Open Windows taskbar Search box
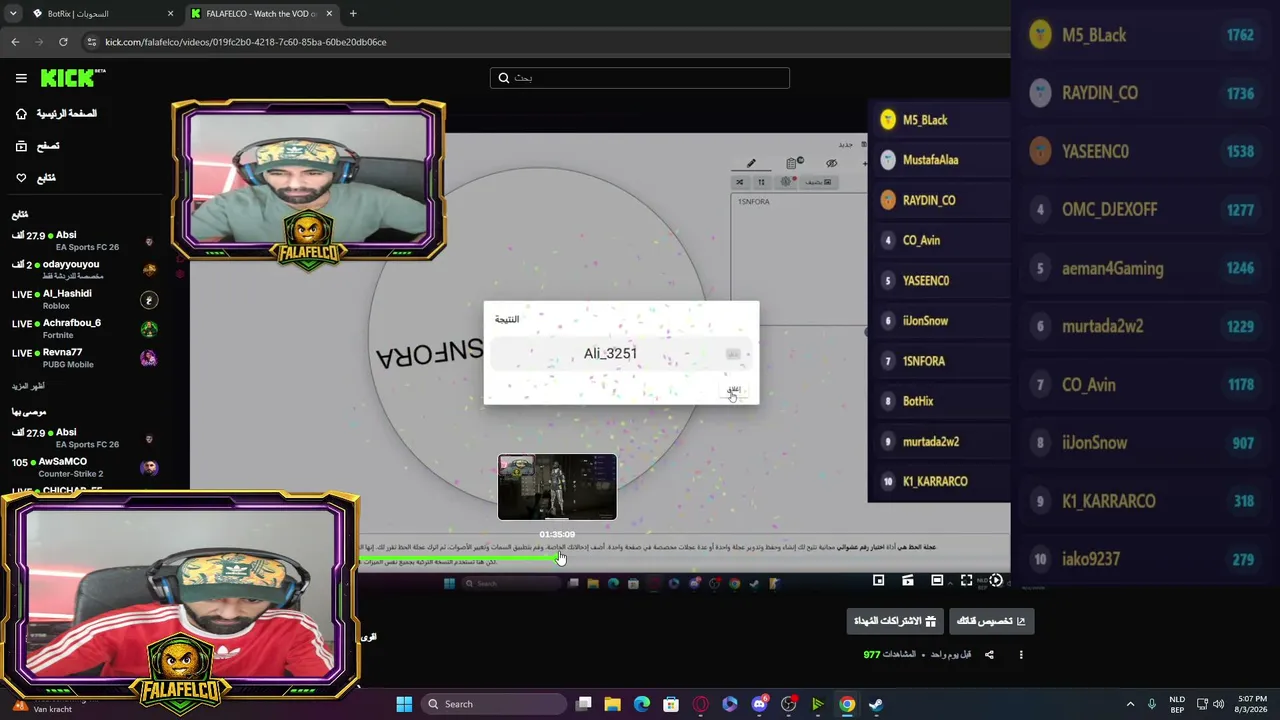Image resolution: width=1280 pixels, height=720 pixels. tap(492, 704)
